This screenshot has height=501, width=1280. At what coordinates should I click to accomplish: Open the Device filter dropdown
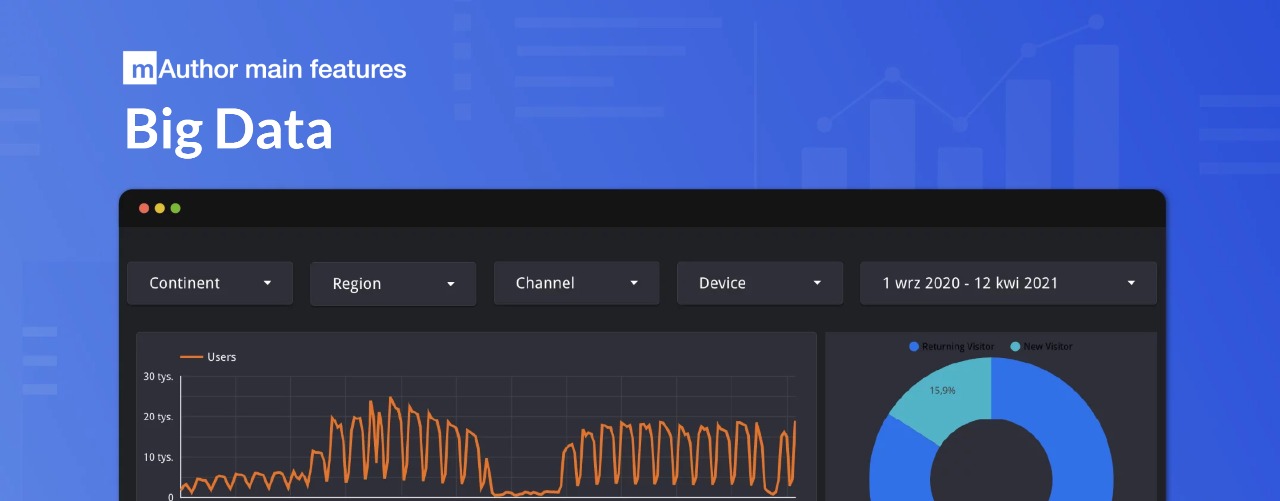pyautogui.click(x=760, y=283)
